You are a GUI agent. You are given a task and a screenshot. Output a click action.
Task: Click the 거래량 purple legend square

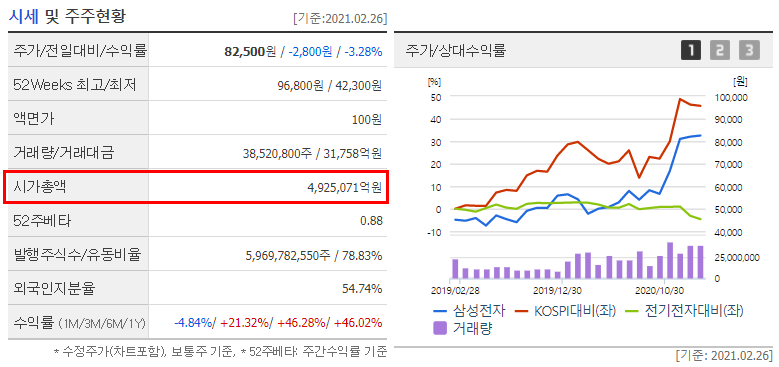pos(440,328)
